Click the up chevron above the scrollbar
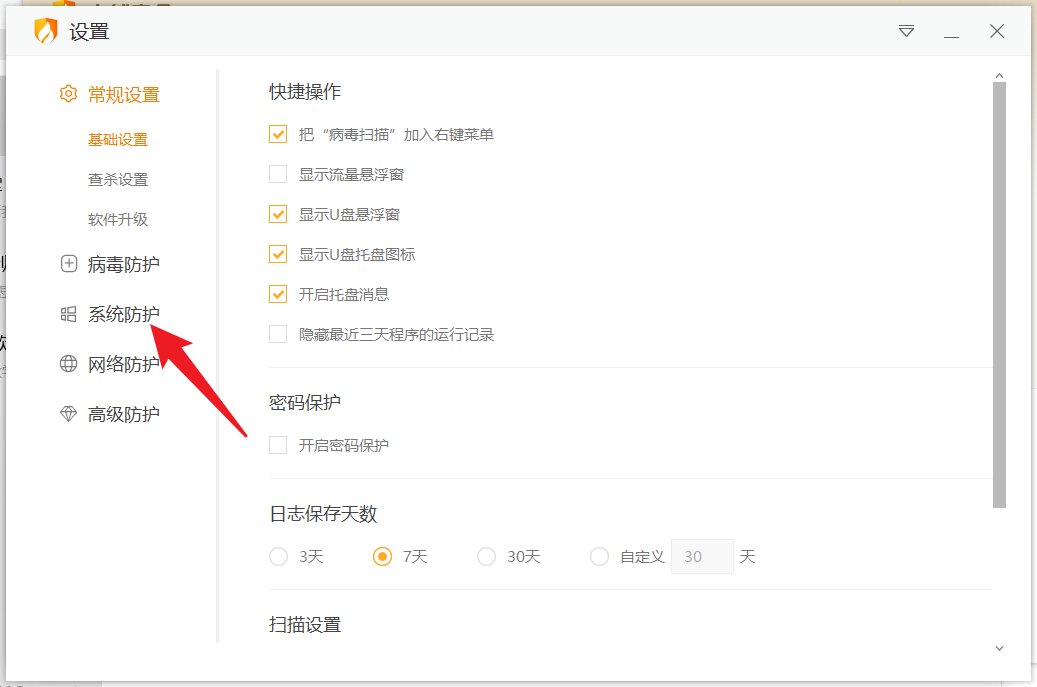Image resolution: width=1037 pixels, height=687 pixels. tap(1000, 73)
